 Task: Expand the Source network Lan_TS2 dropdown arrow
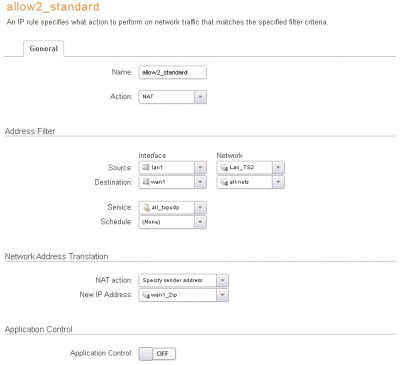click(x=278, y=167)
